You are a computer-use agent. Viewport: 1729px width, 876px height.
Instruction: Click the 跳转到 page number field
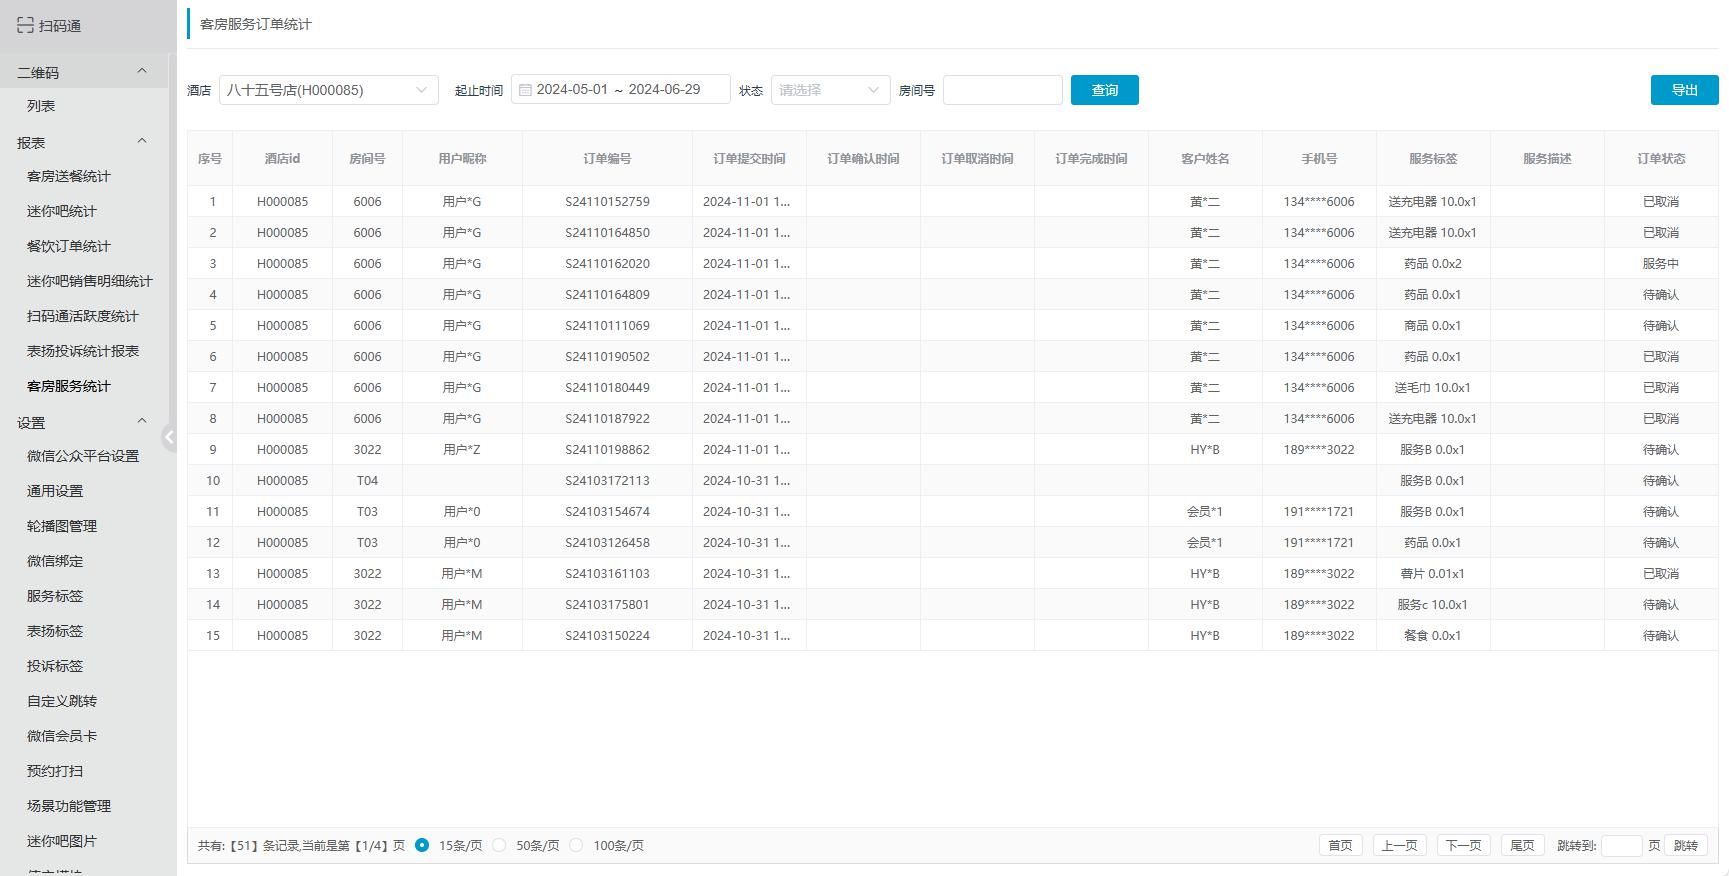tap(1621, 845)
